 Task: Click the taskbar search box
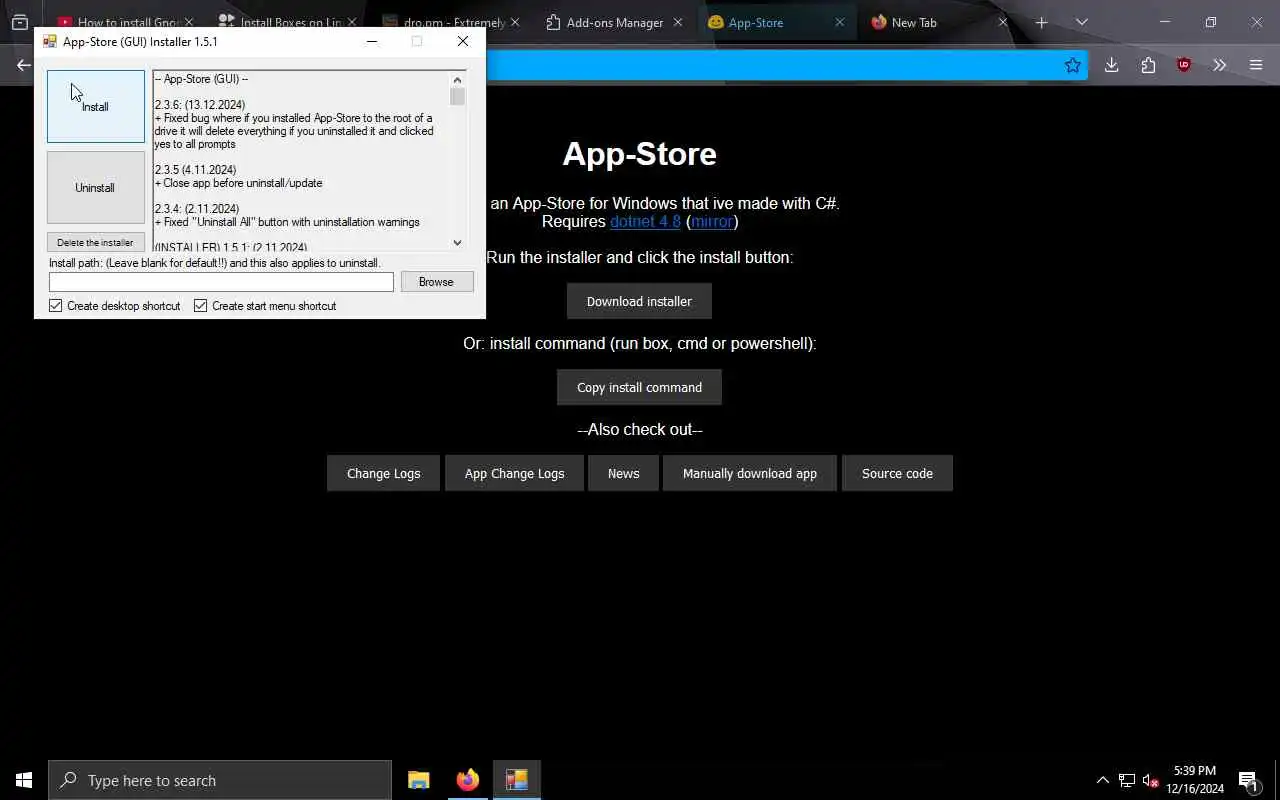tap(220, 780)
